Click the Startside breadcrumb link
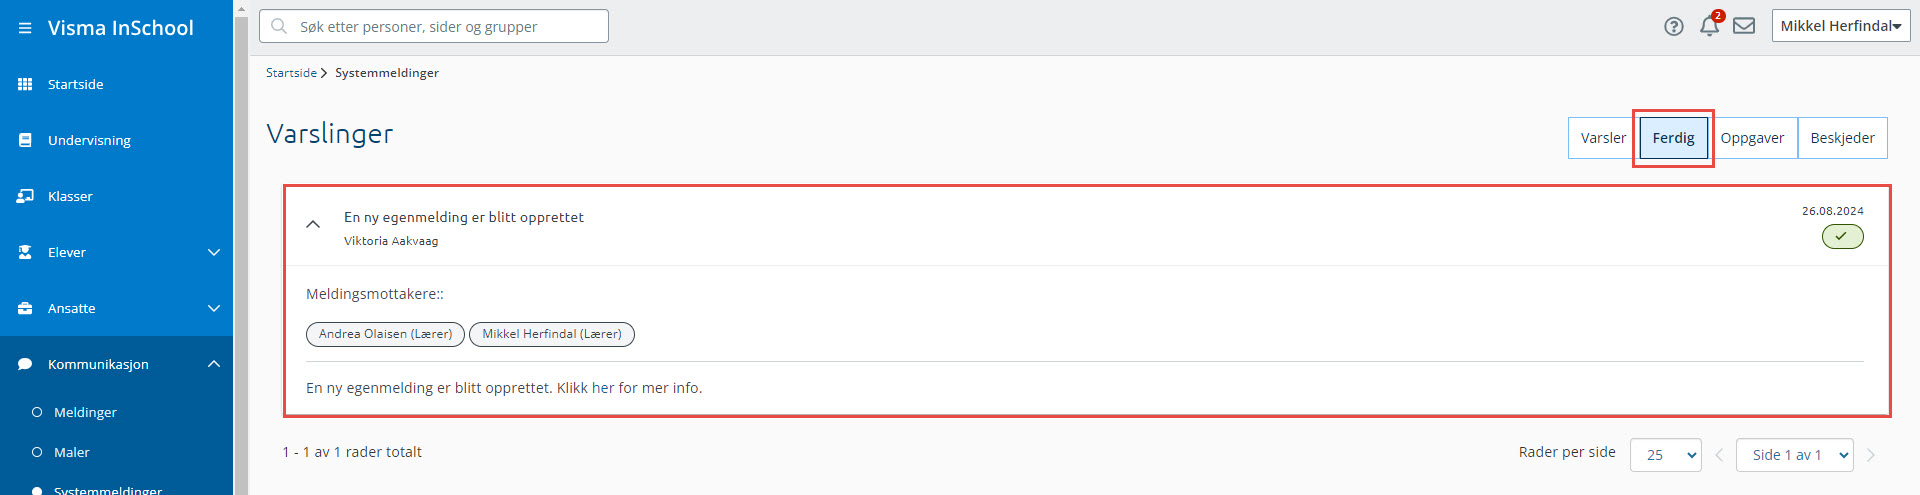The image size is (1920, 495). click(x=291, y=73)
